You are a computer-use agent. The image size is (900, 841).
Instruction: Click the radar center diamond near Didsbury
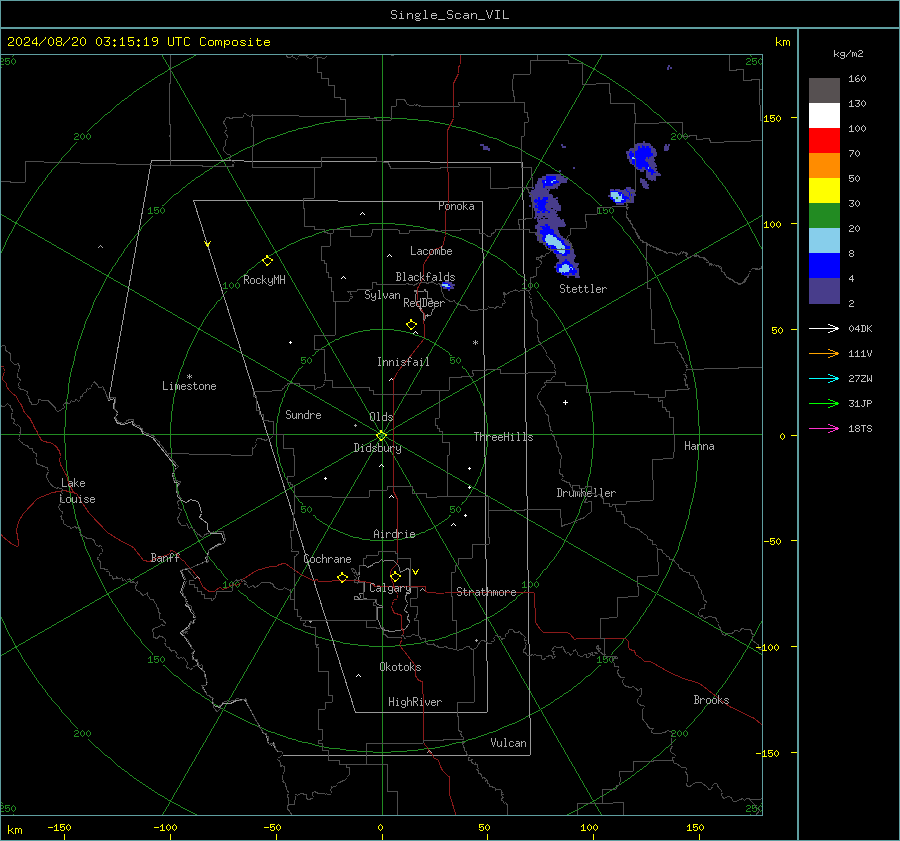click(381, 436)
